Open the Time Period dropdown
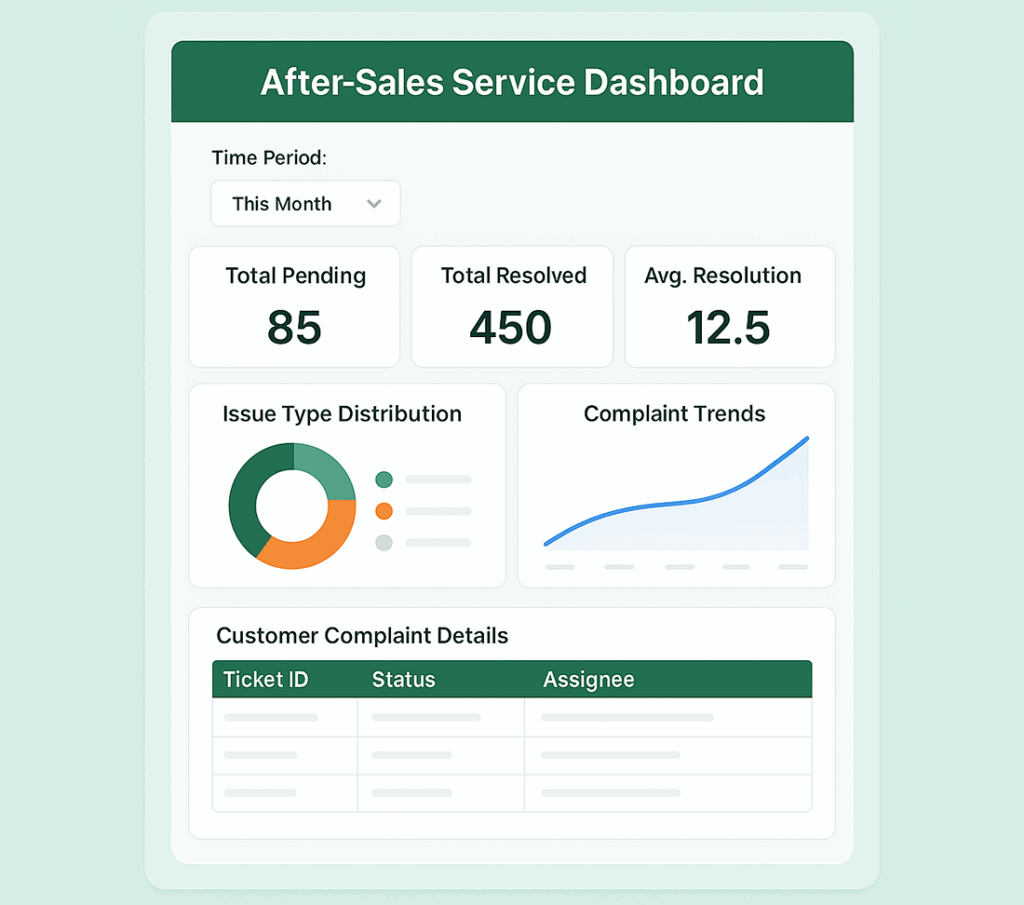Screen dimensions: 1024x905 [305, 203]
